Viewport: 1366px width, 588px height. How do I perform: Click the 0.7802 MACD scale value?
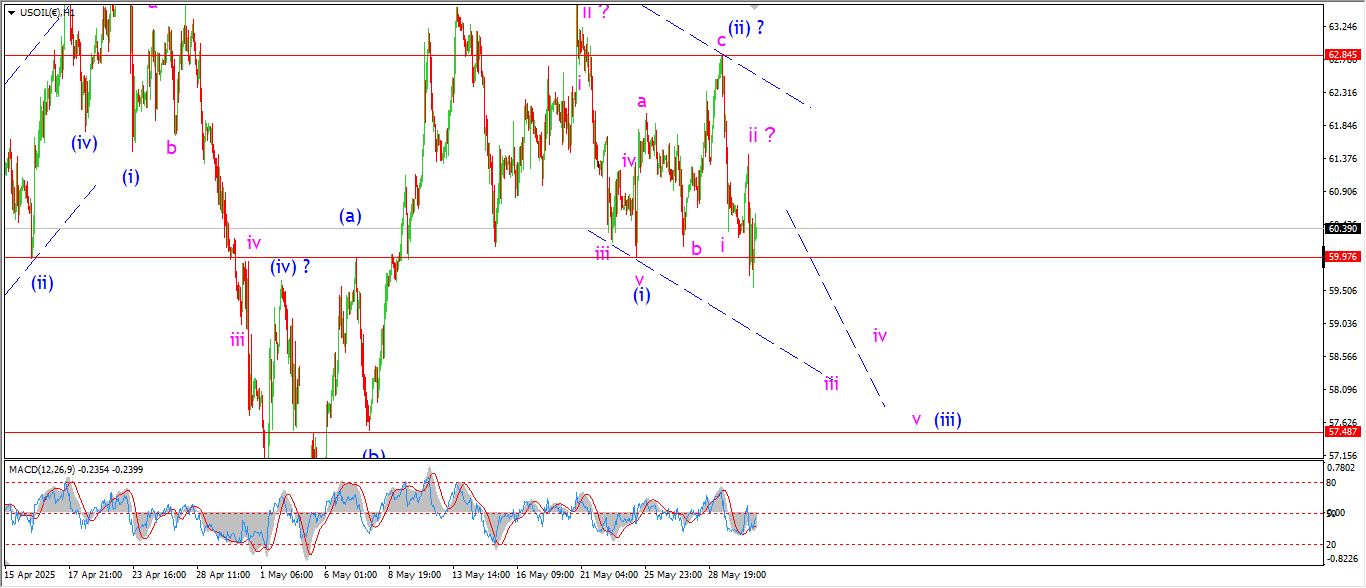(x=1341, y=467)
